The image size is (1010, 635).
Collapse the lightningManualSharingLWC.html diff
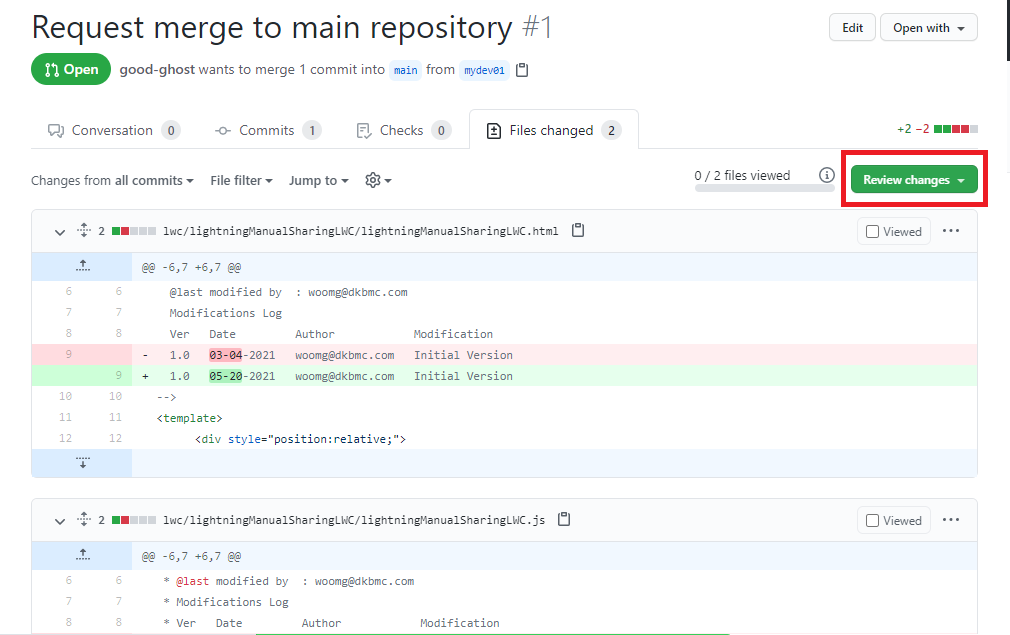(59, 230)
